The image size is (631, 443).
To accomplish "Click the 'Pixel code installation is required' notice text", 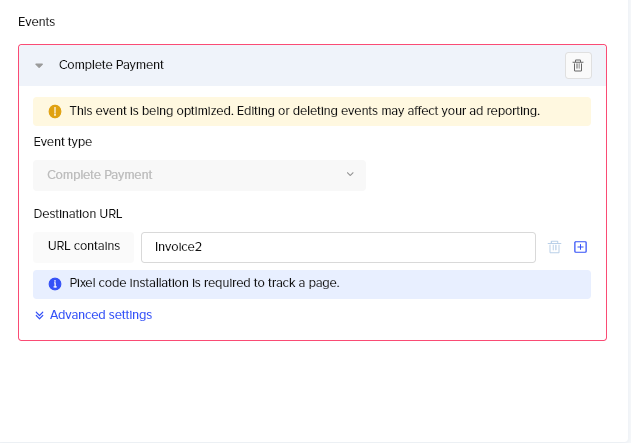I will 204,283.
